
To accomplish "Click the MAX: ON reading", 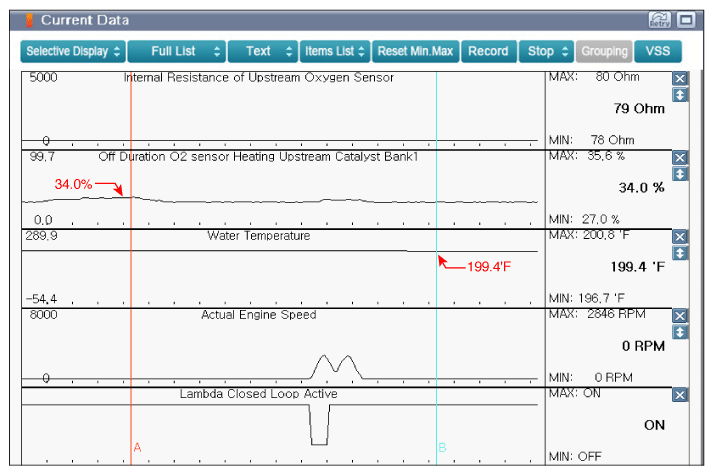I will [x=575, y=393].
